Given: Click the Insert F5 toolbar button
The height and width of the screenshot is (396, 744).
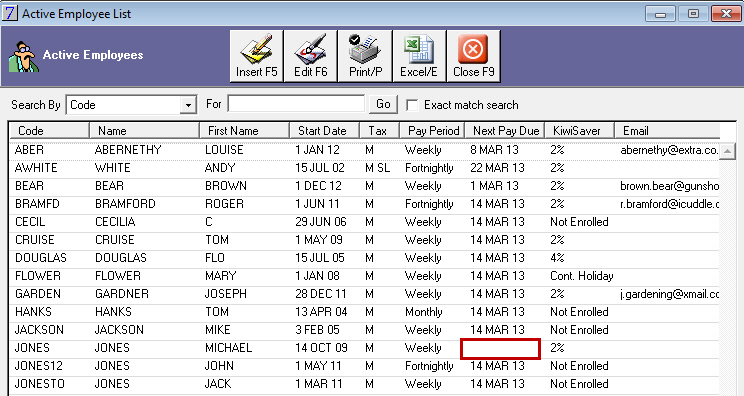Looking at the screenshot, I should click(x=257, y=56).
